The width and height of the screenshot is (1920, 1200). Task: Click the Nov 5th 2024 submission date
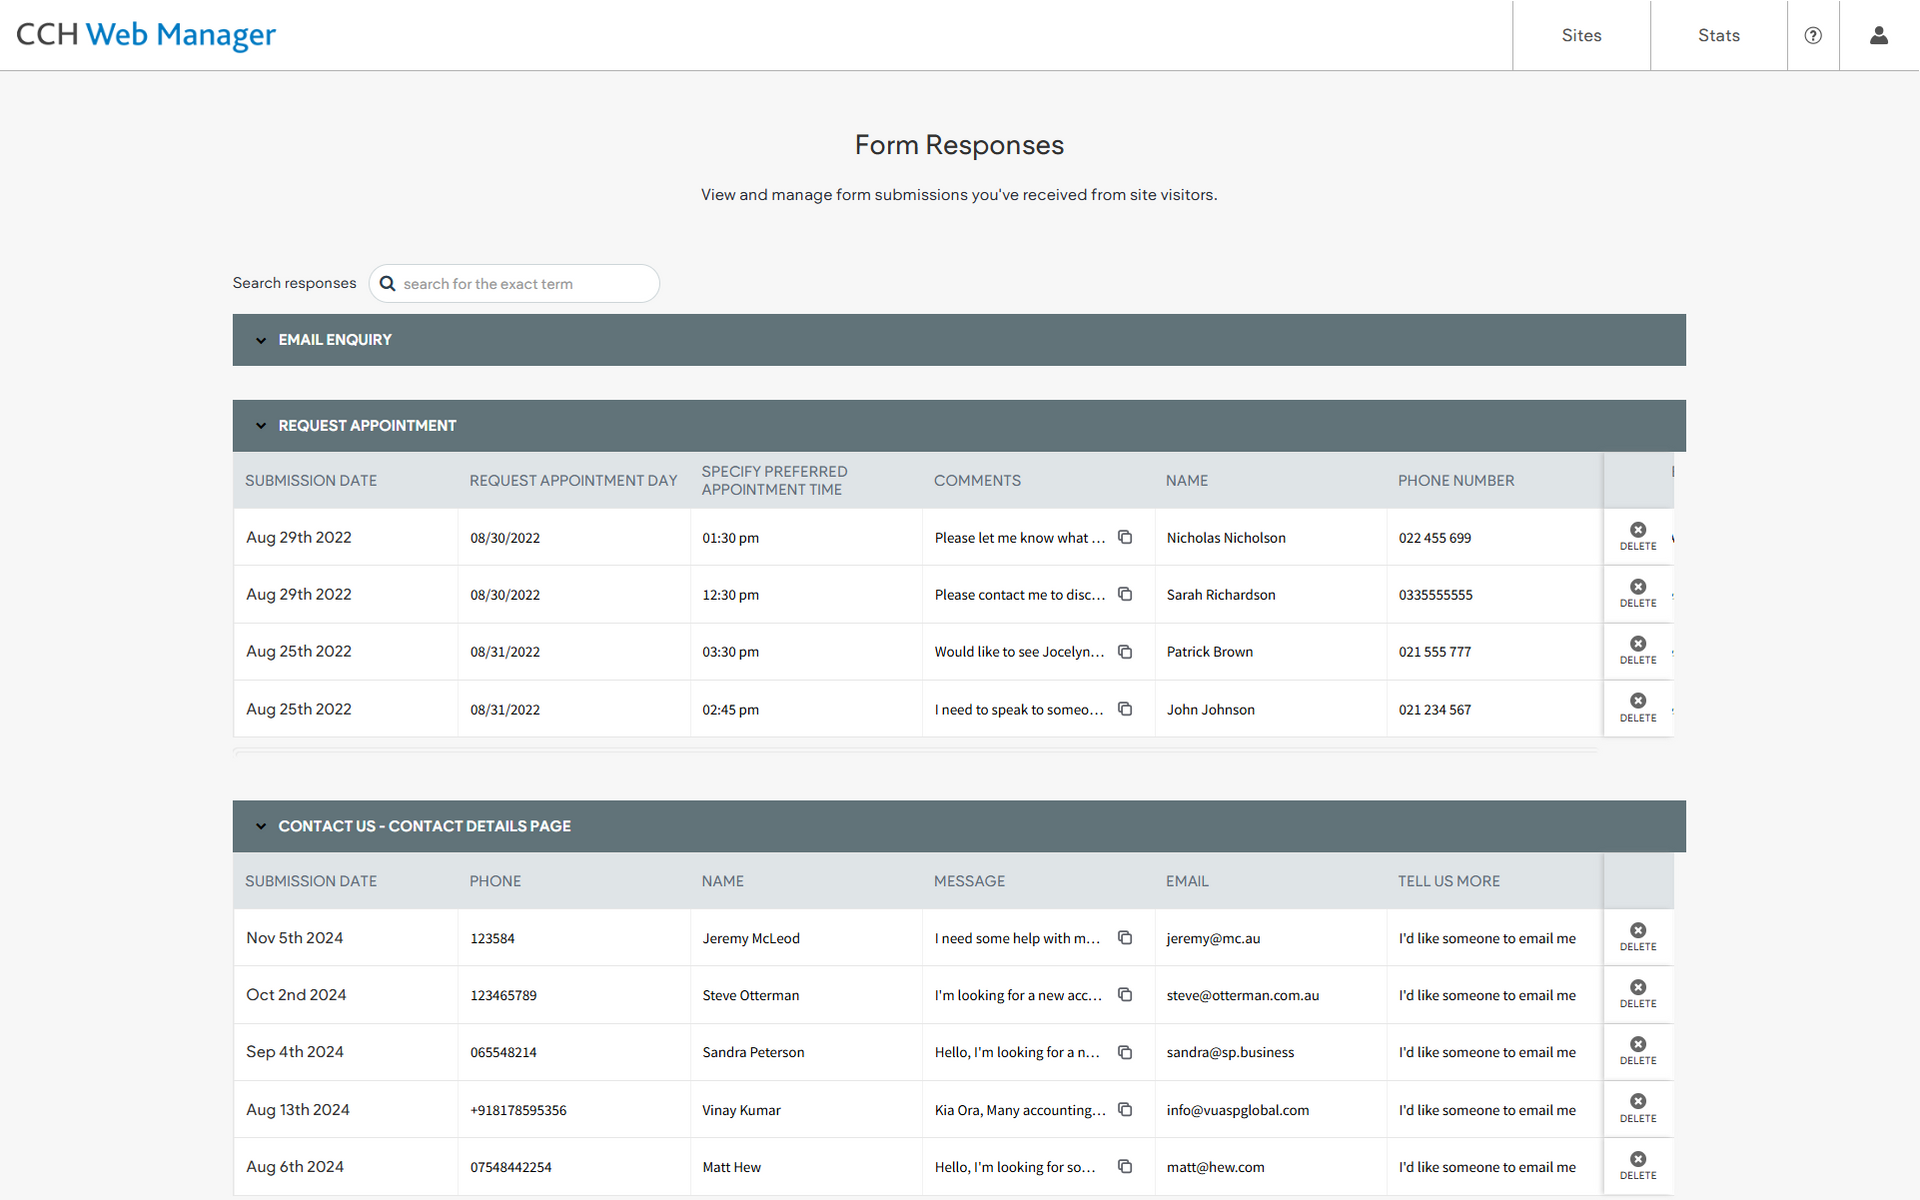294,938
